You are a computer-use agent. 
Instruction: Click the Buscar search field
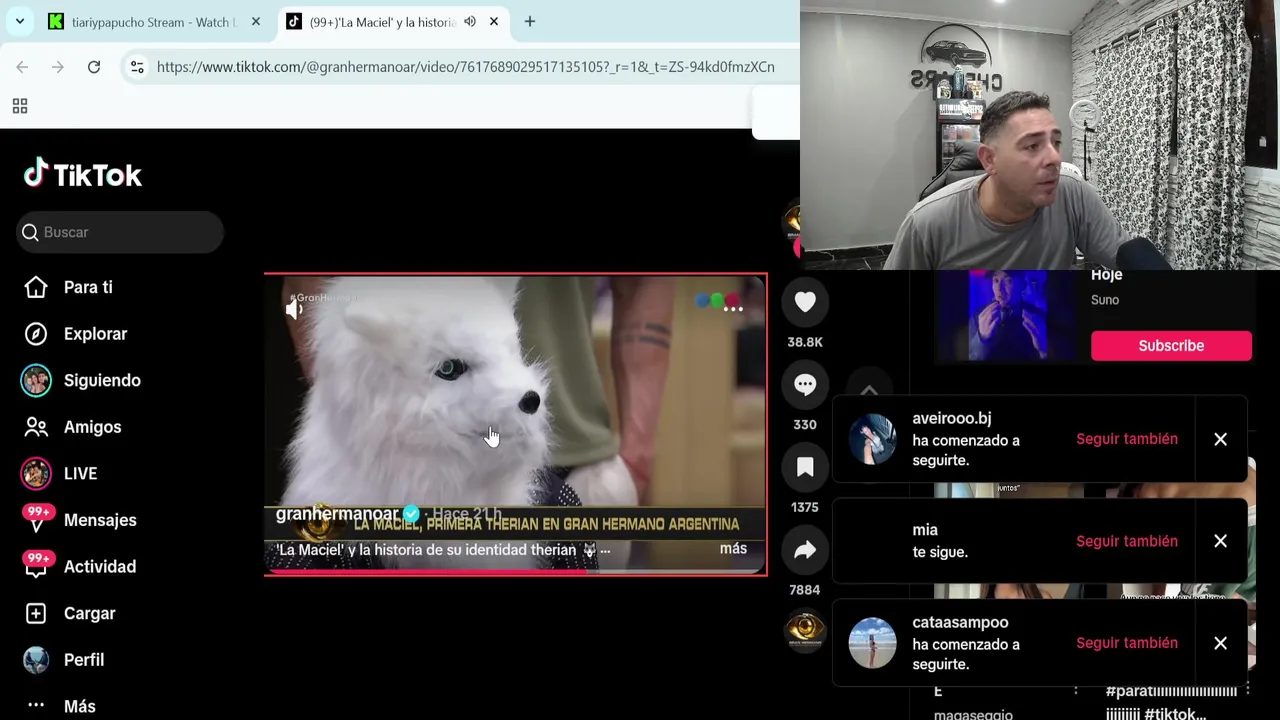[120, 232]
